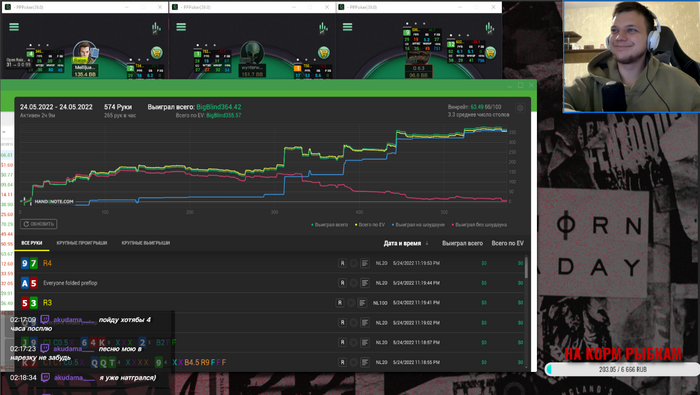Toggle 'Выиграл всего' line in graph legend

click(x=329, y=225)
